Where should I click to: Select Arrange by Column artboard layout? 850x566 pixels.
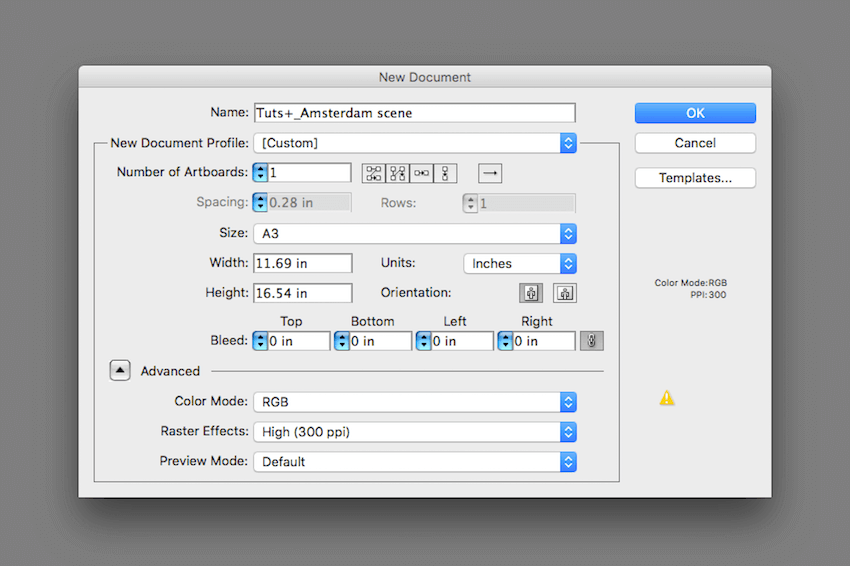pos(445,173)
